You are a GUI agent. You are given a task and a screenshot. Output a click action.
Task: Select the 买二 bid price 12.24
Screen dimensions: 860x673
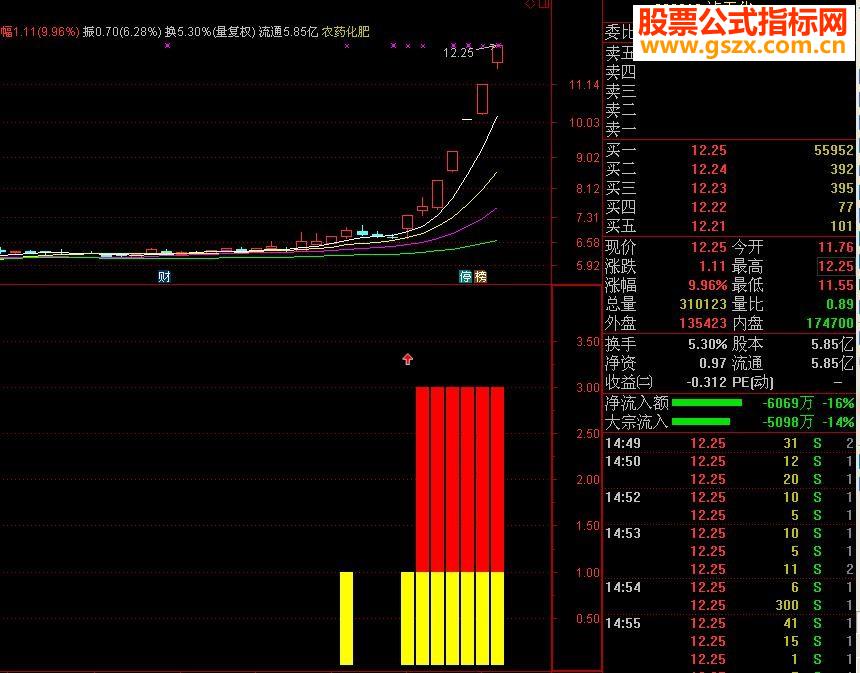pyautogui.click(x=709, y=169)
